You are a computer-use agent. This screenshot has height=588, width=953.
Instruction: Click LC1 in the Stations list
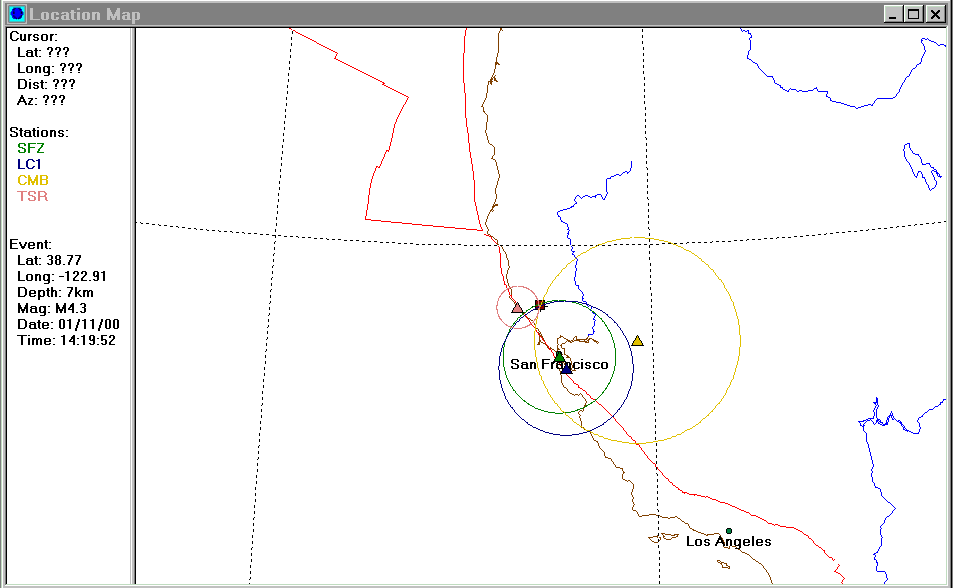[x=29, y=164]
